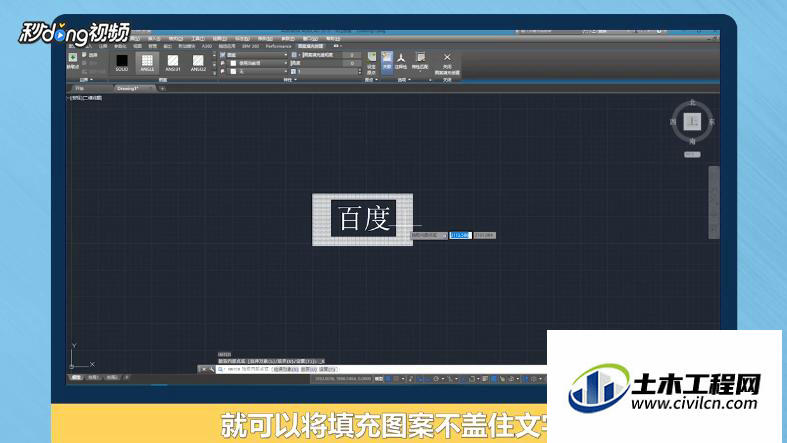
Task: Click status bar Model space button
Action: 379,379
